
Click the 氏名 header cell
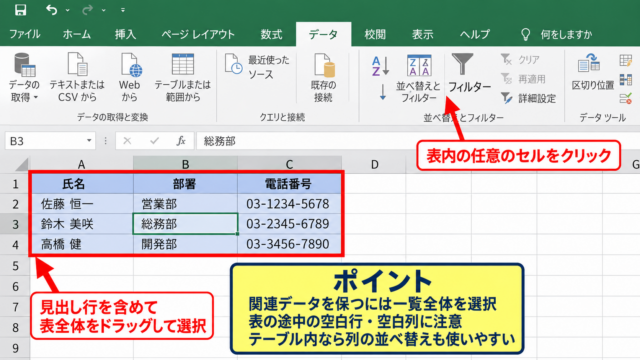82,184
